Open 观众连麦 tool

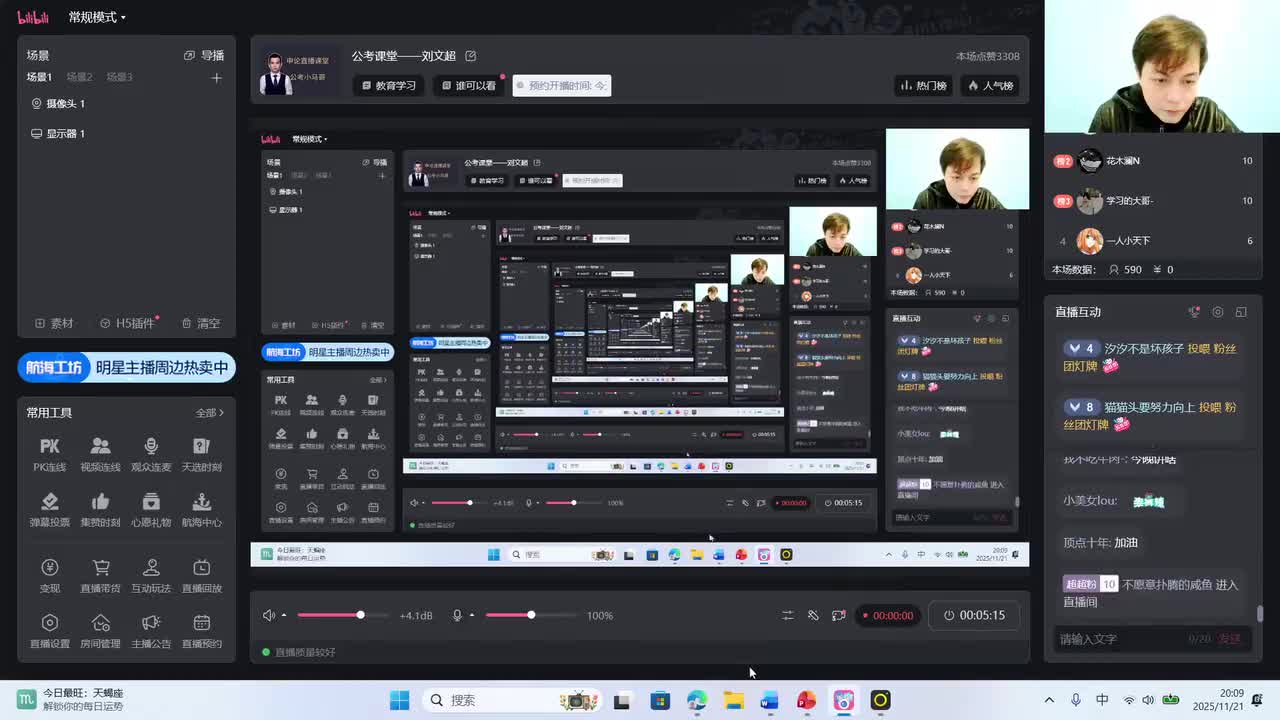(151, 454)
